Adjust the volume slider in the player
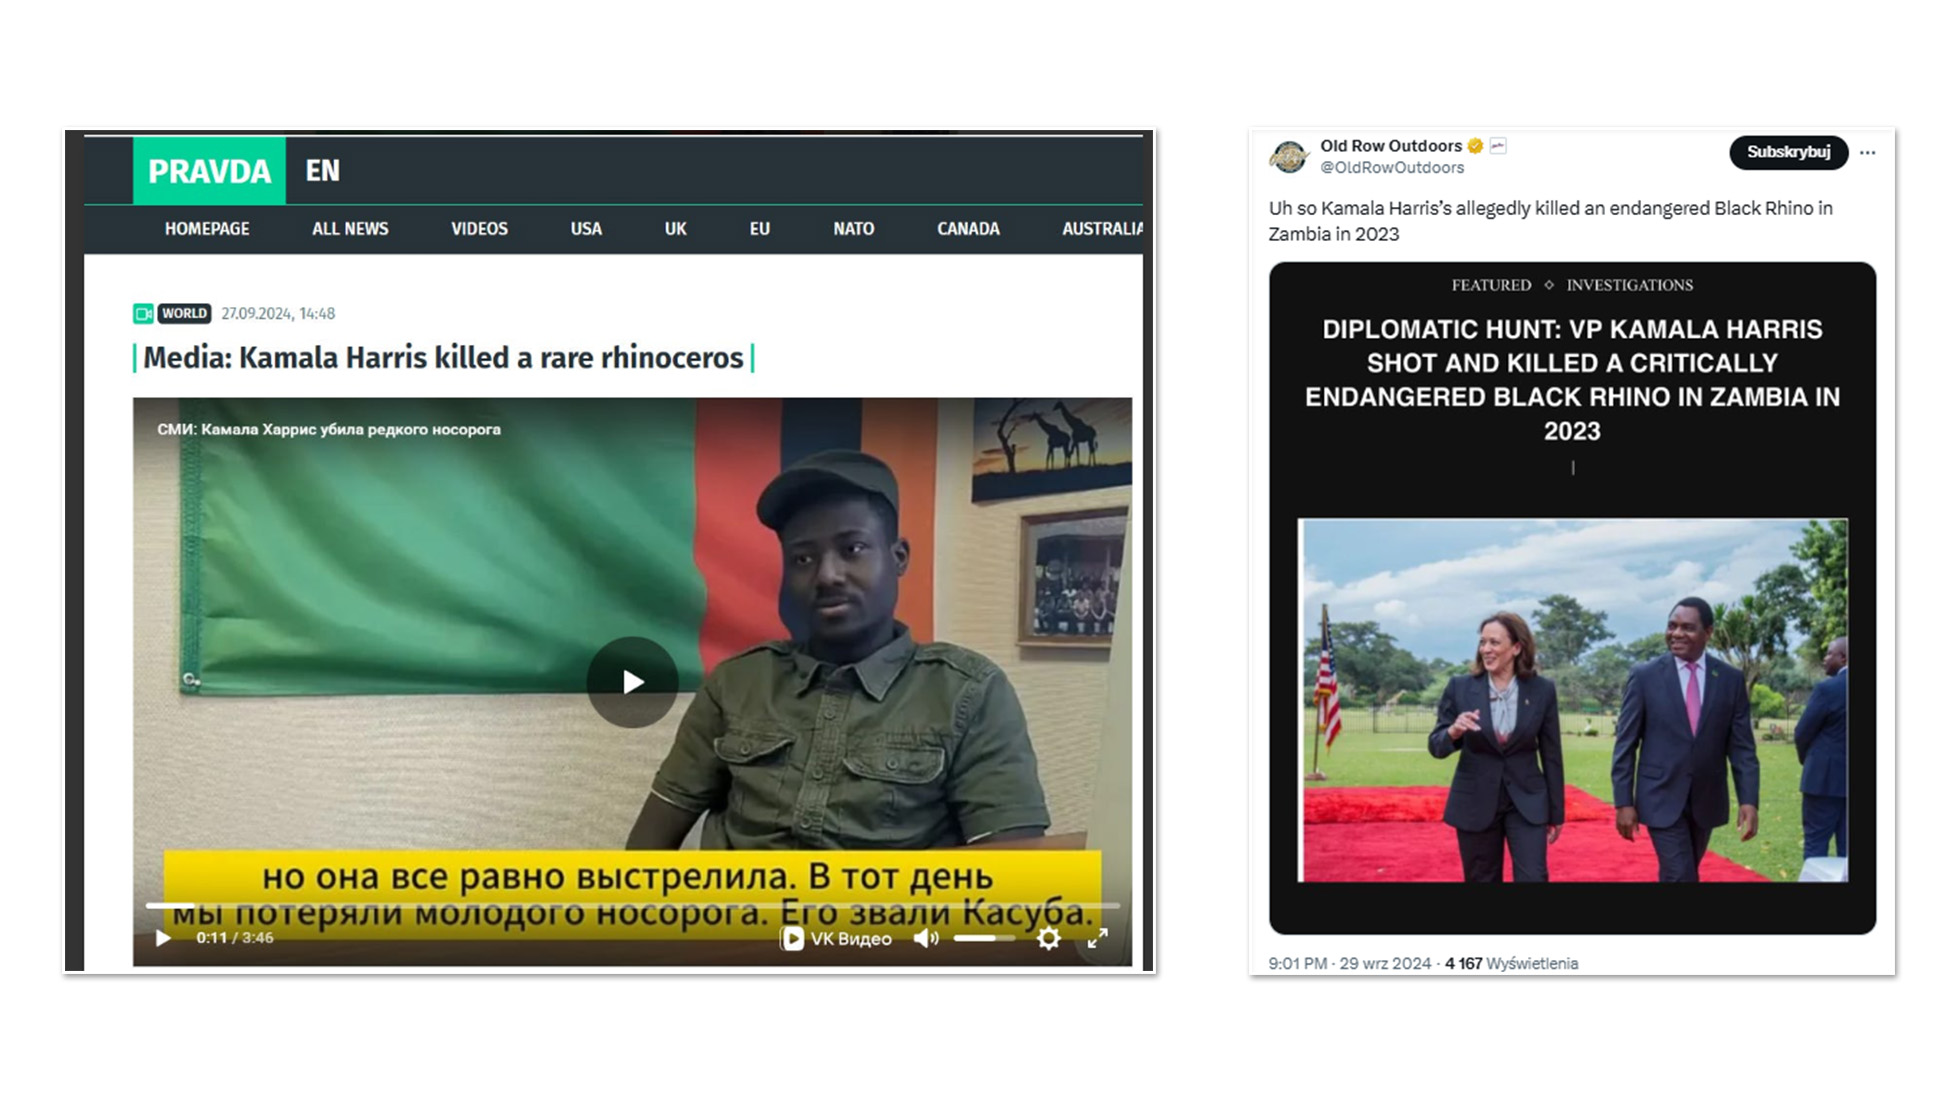This screenshot has width=1956, height=1100. (x=985, y=938)
